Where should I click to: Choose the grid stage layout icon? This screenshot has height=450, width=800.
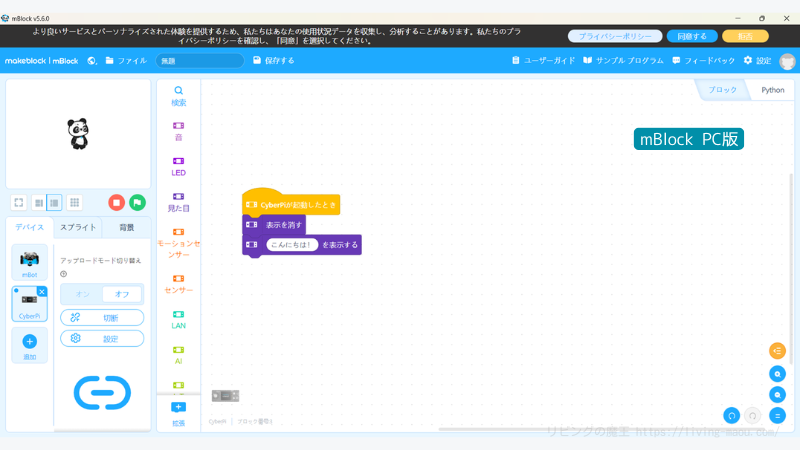[x=74, y=203]
